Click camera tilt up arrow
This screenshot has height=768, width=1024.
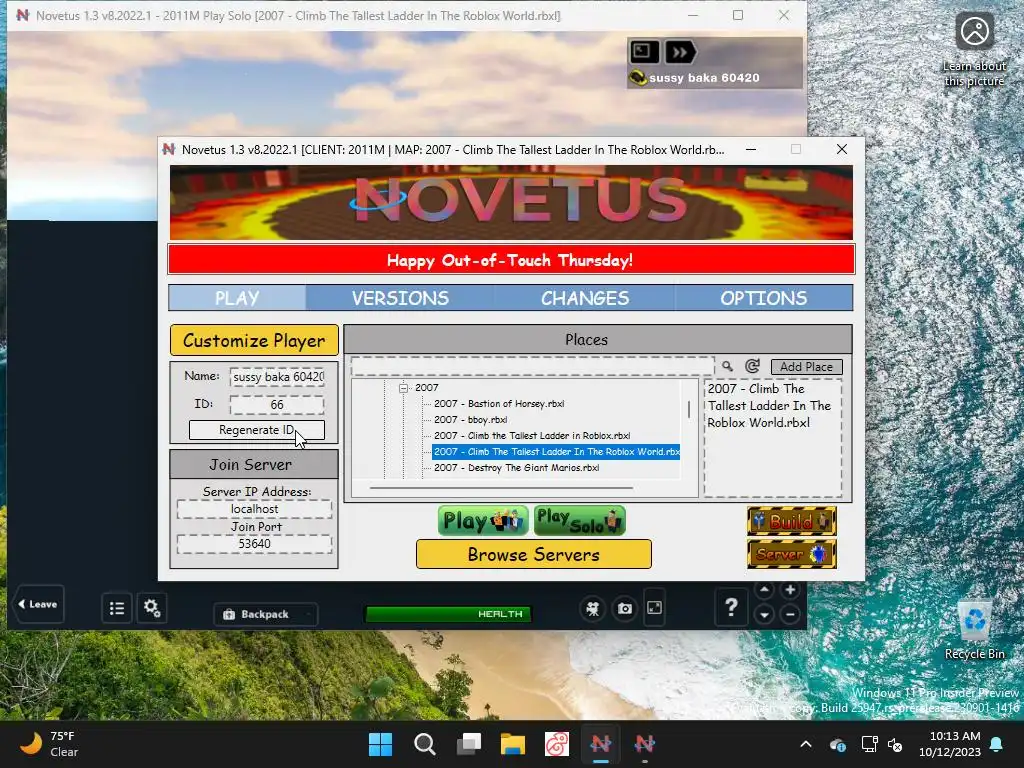click(x=764, y=590)
